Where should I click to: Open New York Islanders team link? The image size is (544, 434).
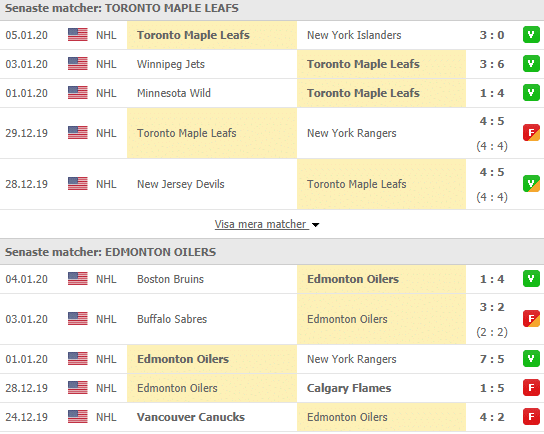354,35
